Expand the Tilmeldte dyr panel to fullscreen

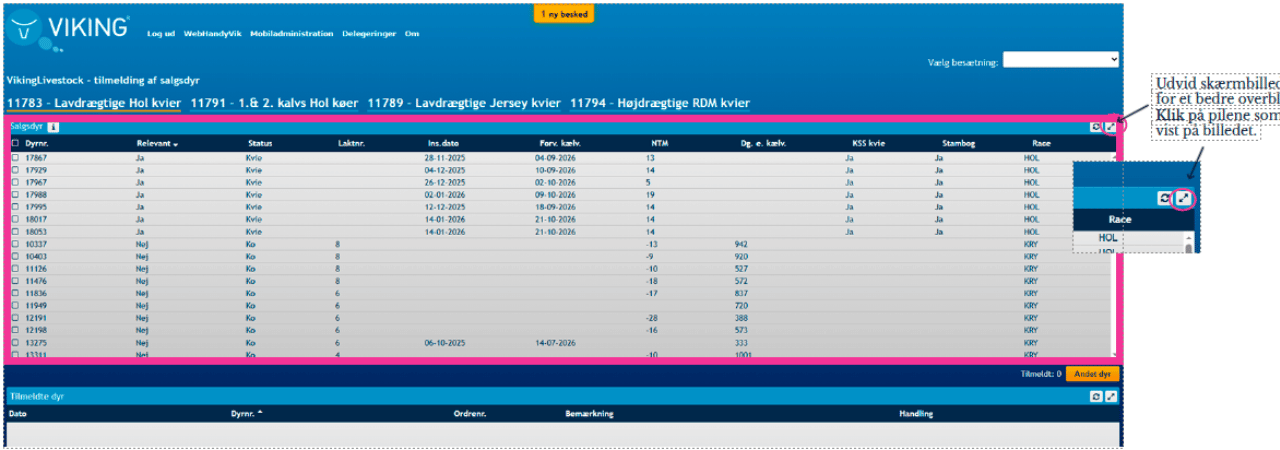[1111, 396]
